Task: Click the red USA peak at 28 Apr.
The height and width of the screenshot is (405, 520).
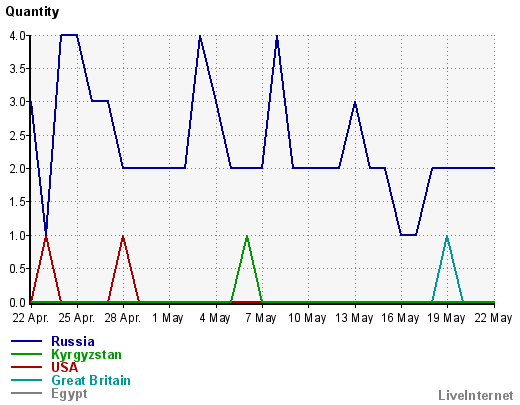Action: (x=123, y=236)
